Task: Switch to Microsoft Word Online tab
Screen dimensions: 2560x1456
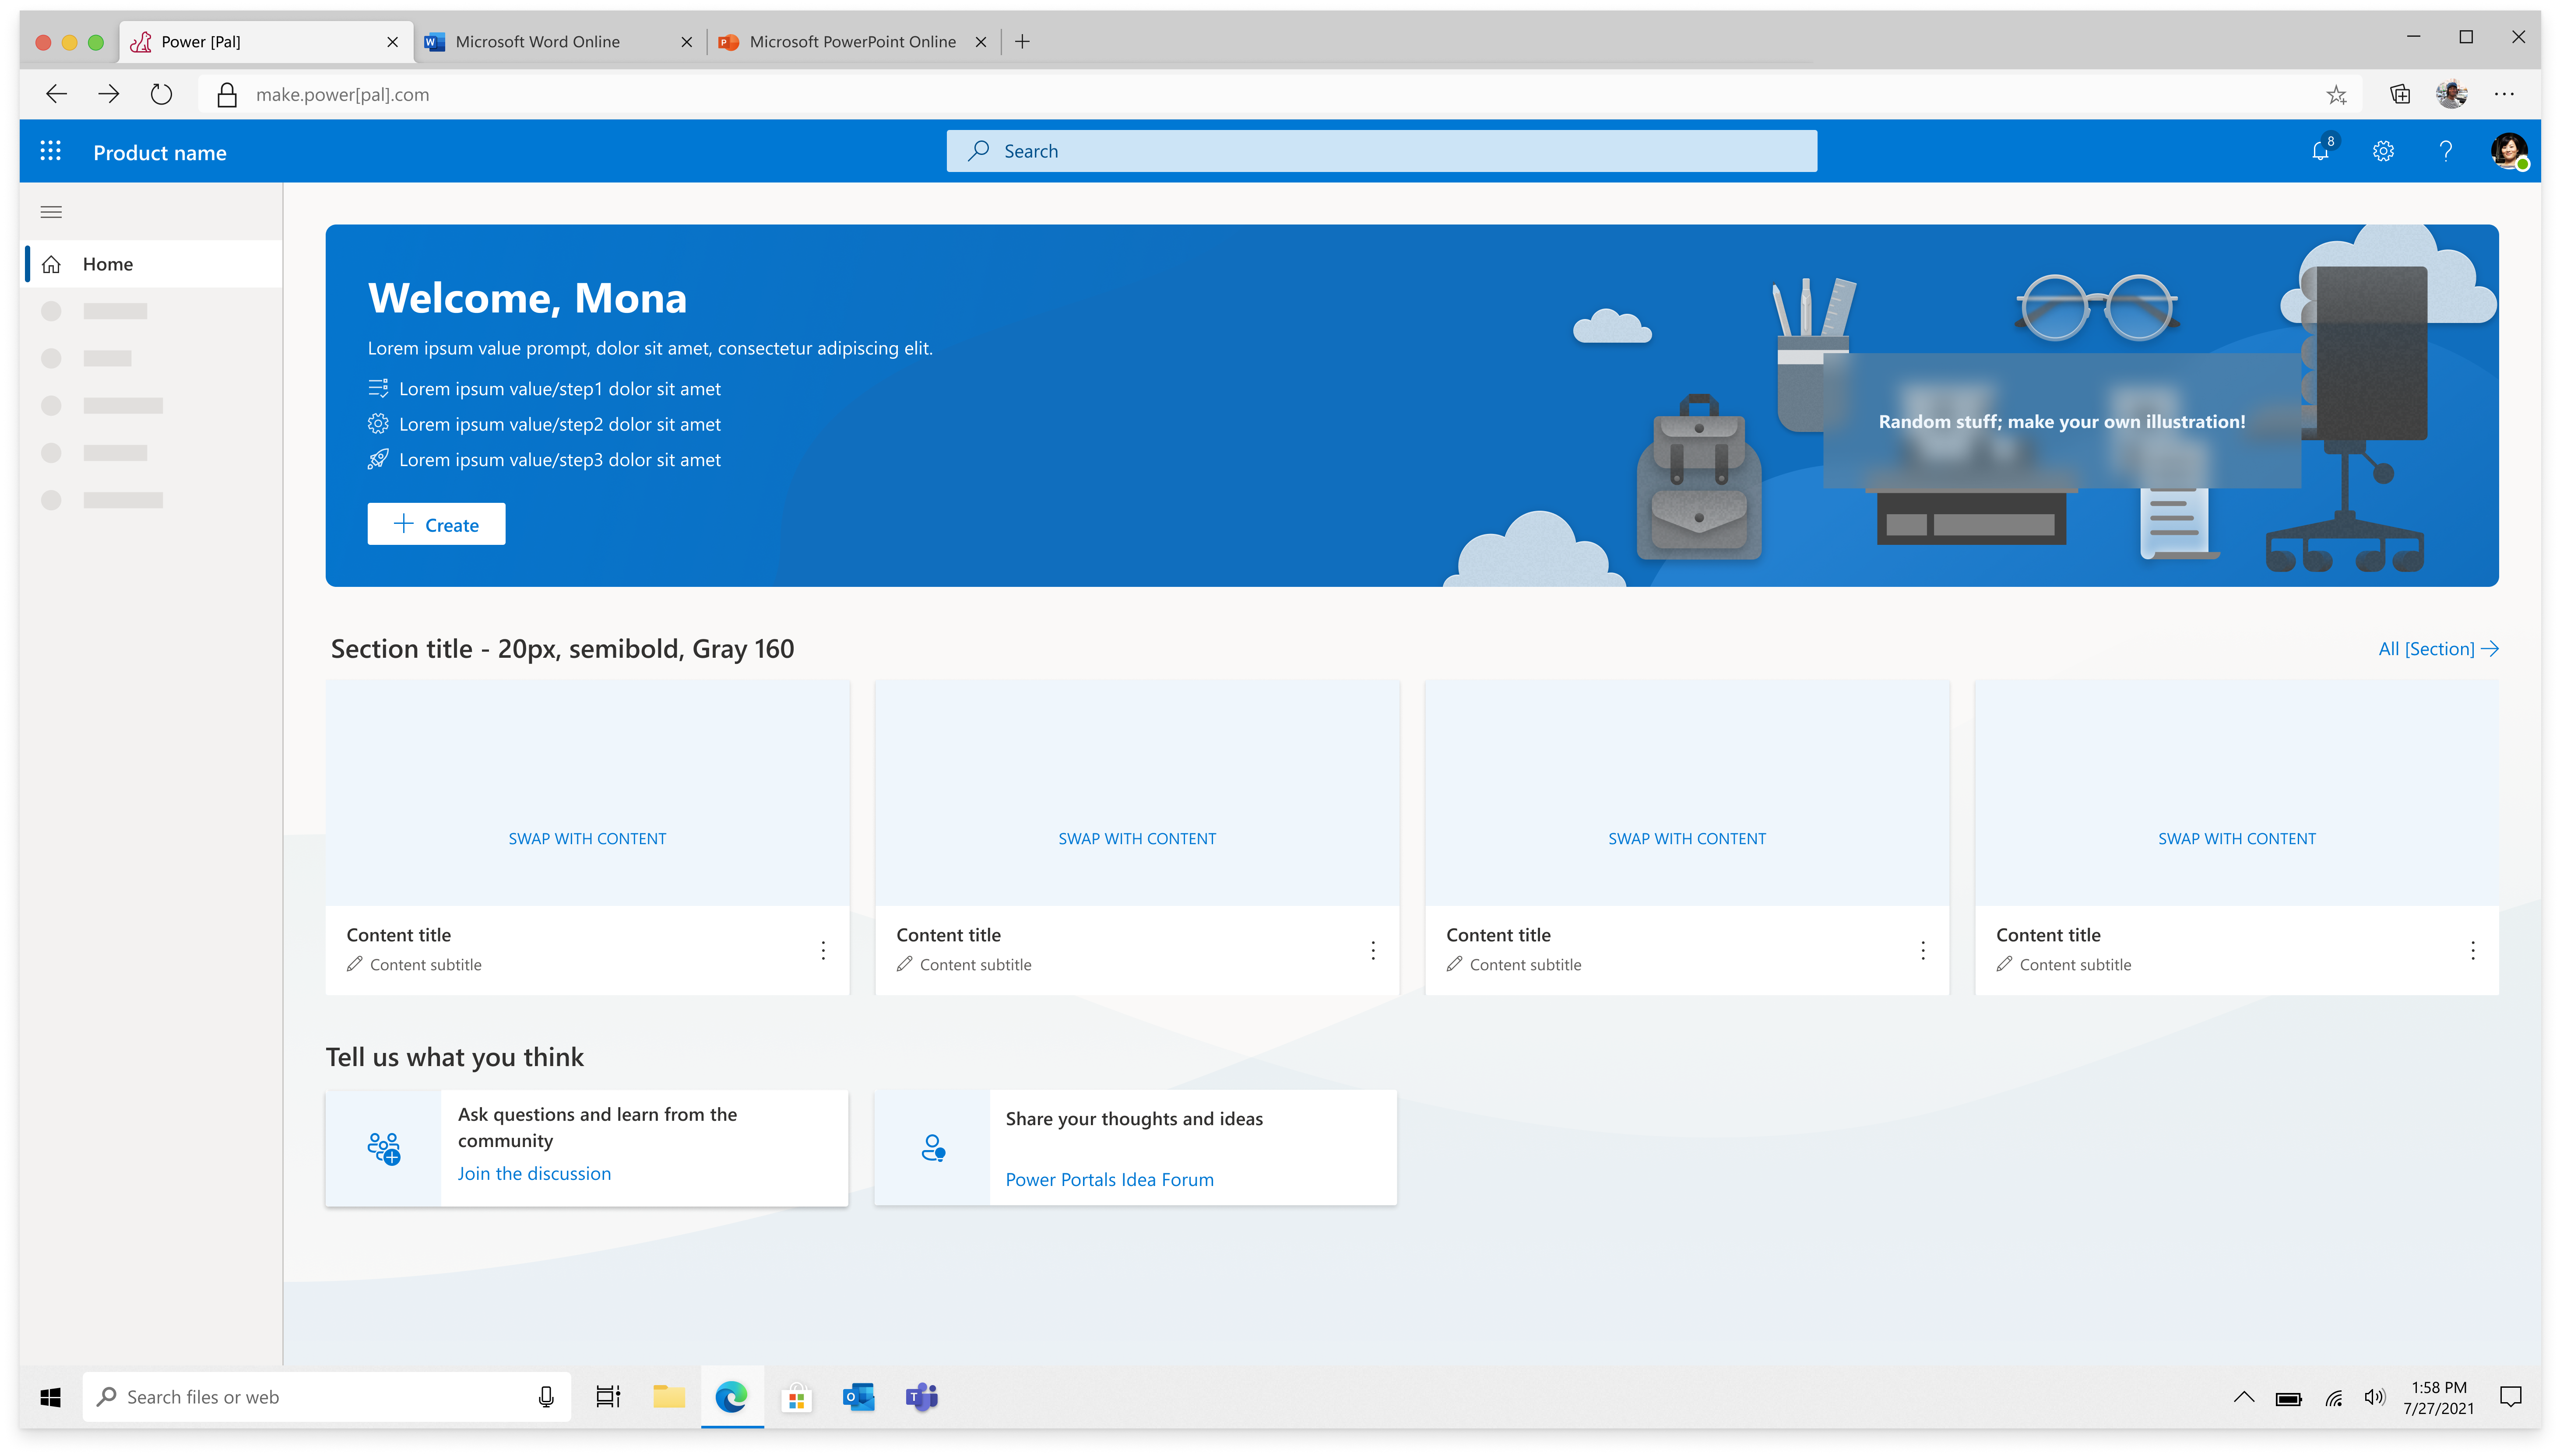Action: click(537, 42)
